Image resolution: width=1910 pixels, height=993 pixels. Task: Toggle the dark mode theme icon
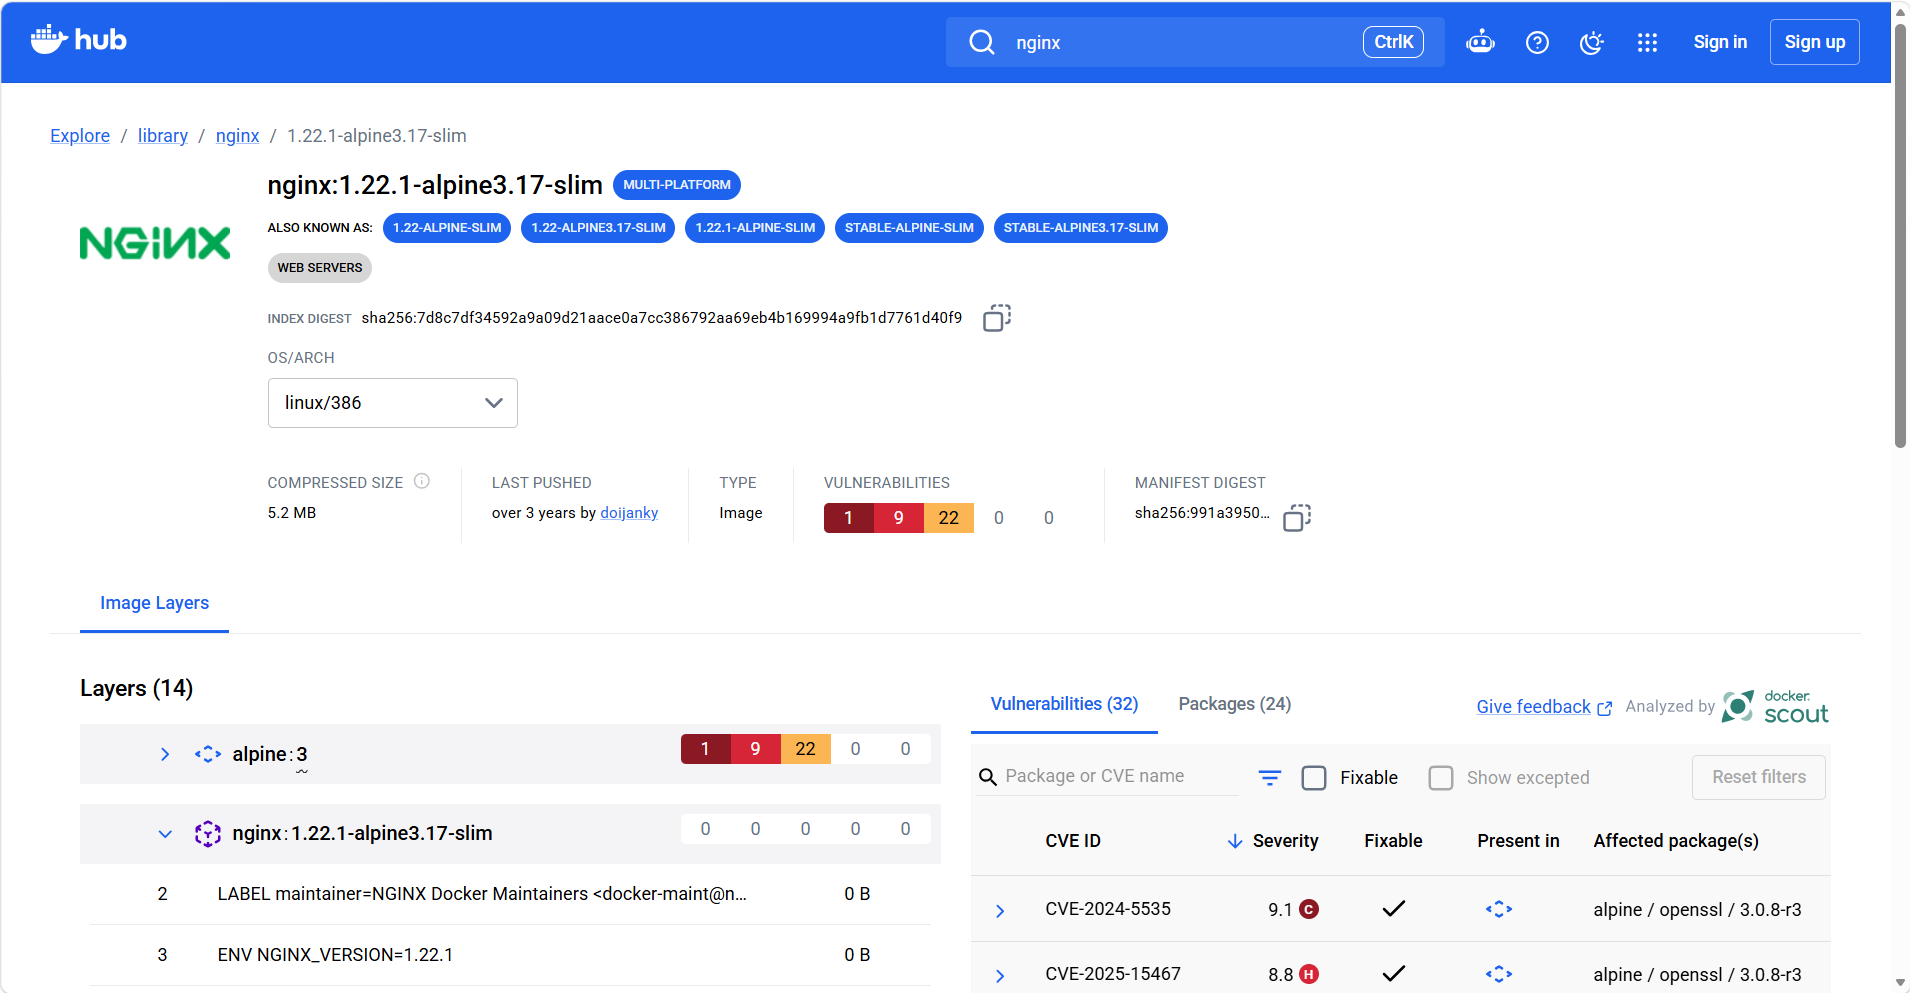pyautogui.click(x=1592, y=42)
